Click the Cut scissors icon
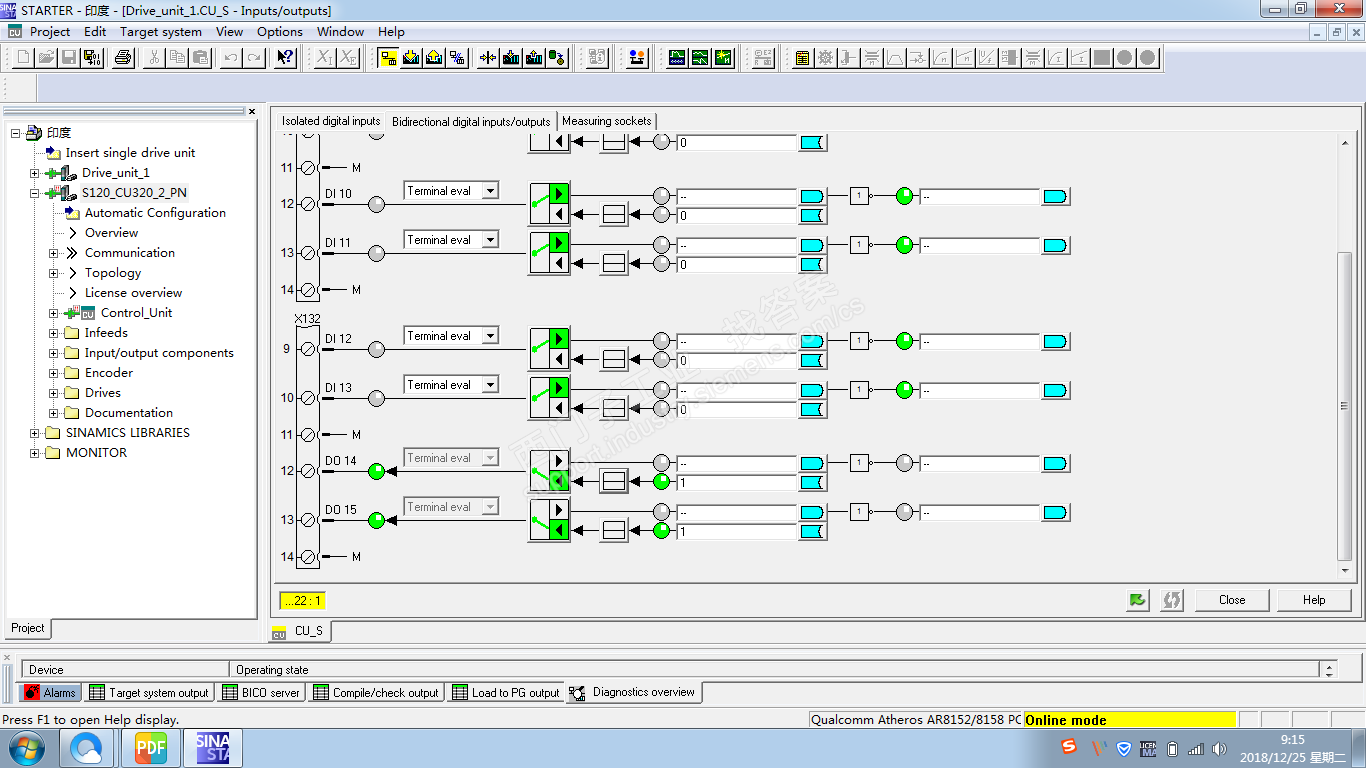 [154, 58]
